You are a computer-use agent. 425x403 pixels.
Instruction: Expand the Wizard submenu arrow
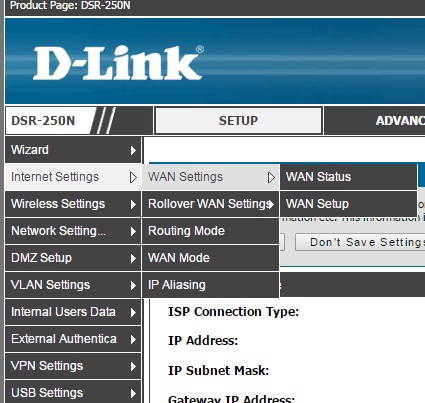pos(133,150)
